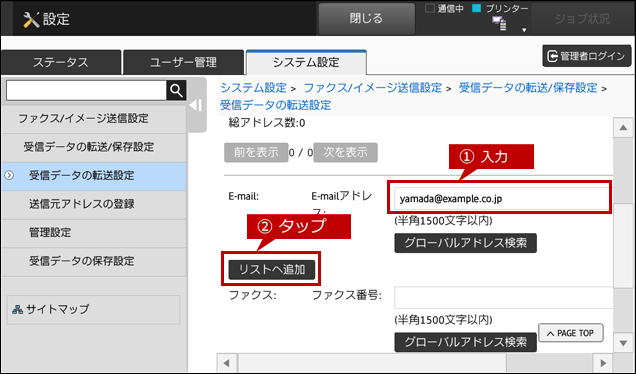Screen dimensions: 636x374
Task: Click the リストへ追加 button
Action: (x=272, y=270)
